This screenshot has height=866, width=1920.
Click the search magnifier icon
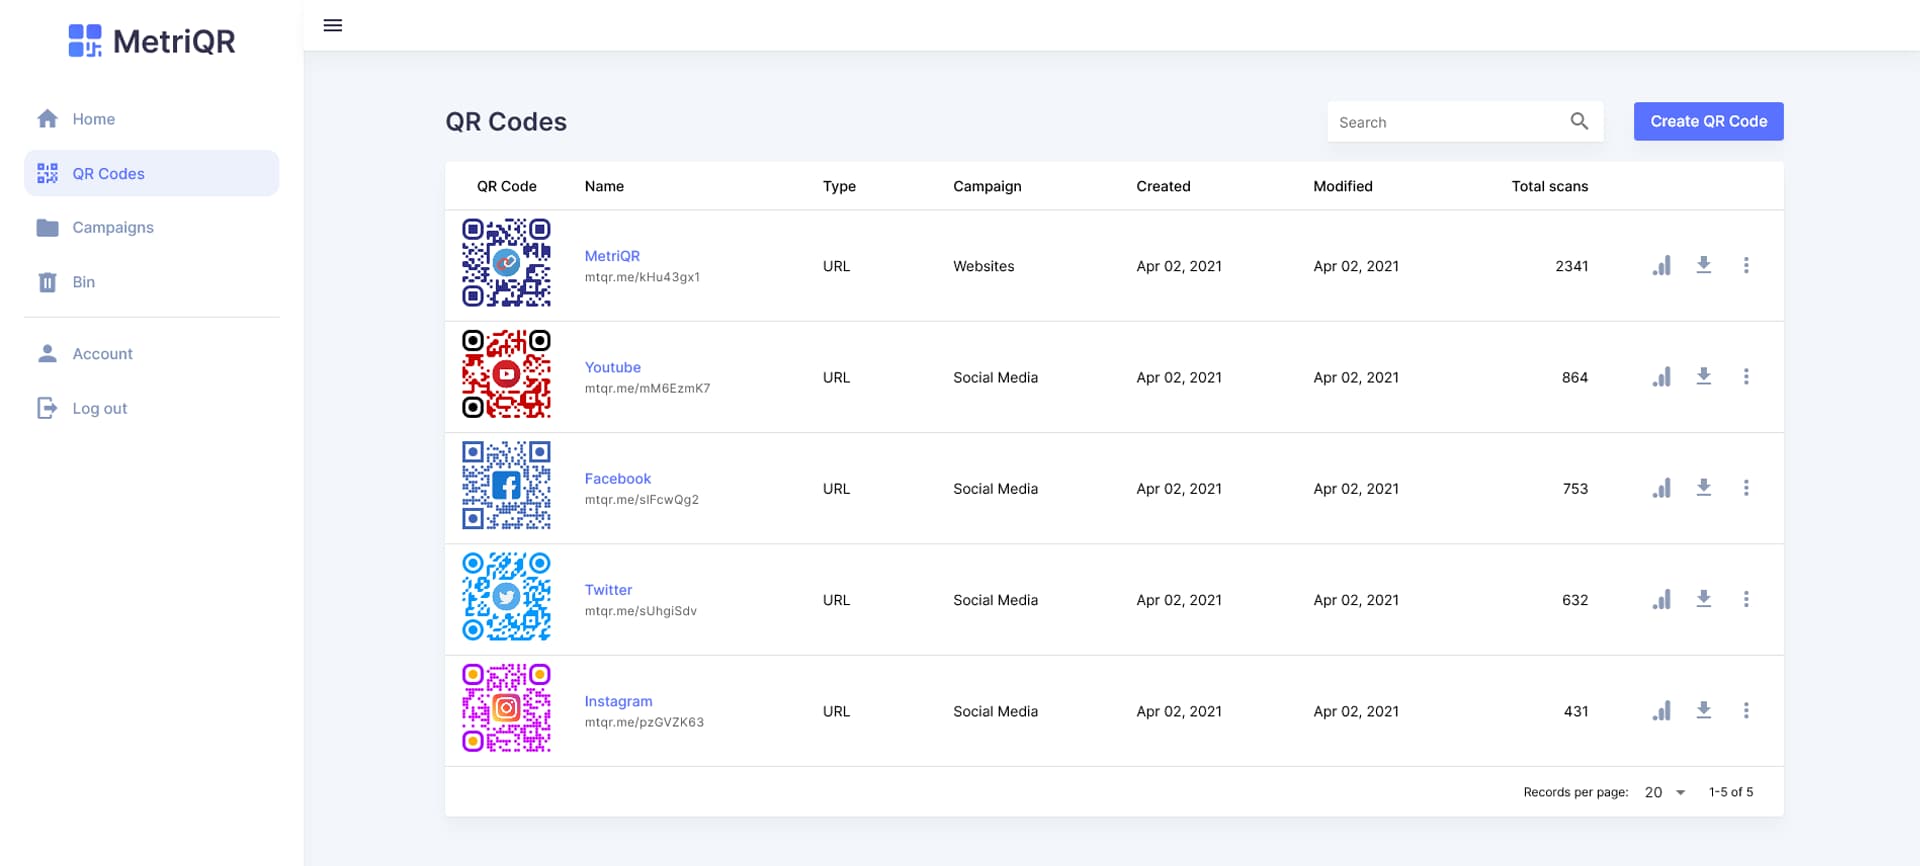[1579, 121]
